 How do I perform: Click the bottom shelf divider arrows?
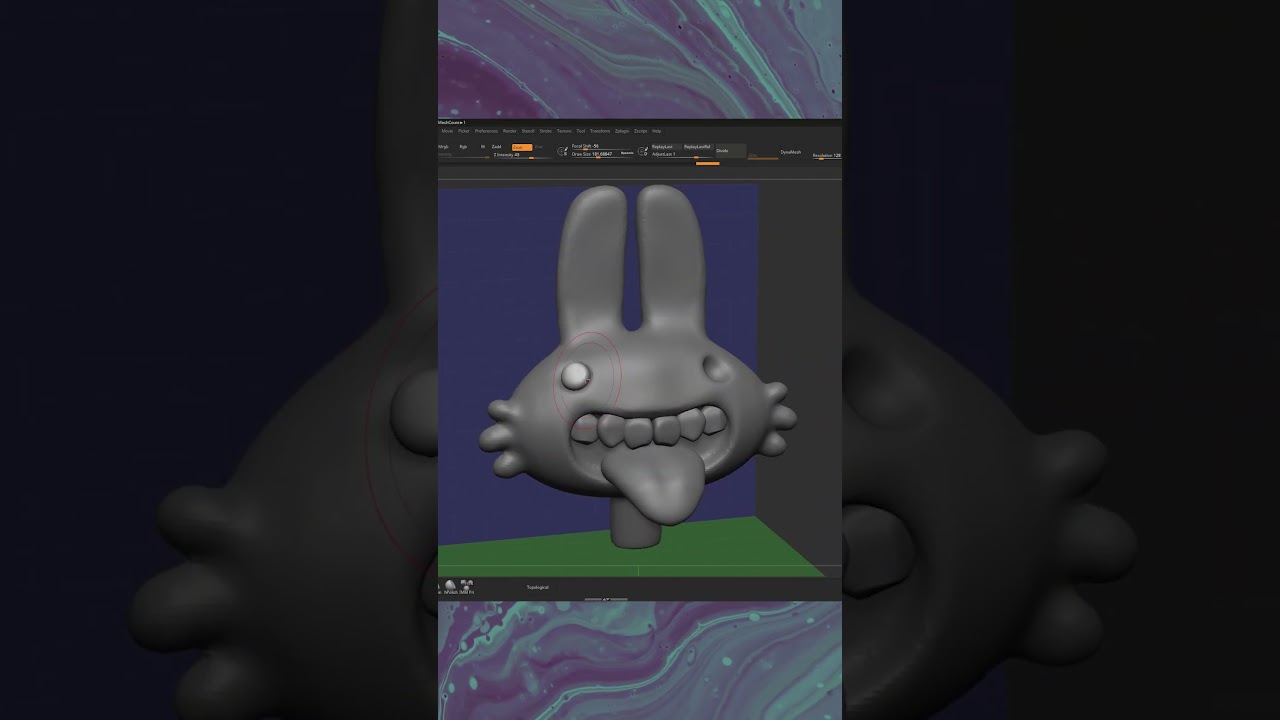(x=606, y=598)
